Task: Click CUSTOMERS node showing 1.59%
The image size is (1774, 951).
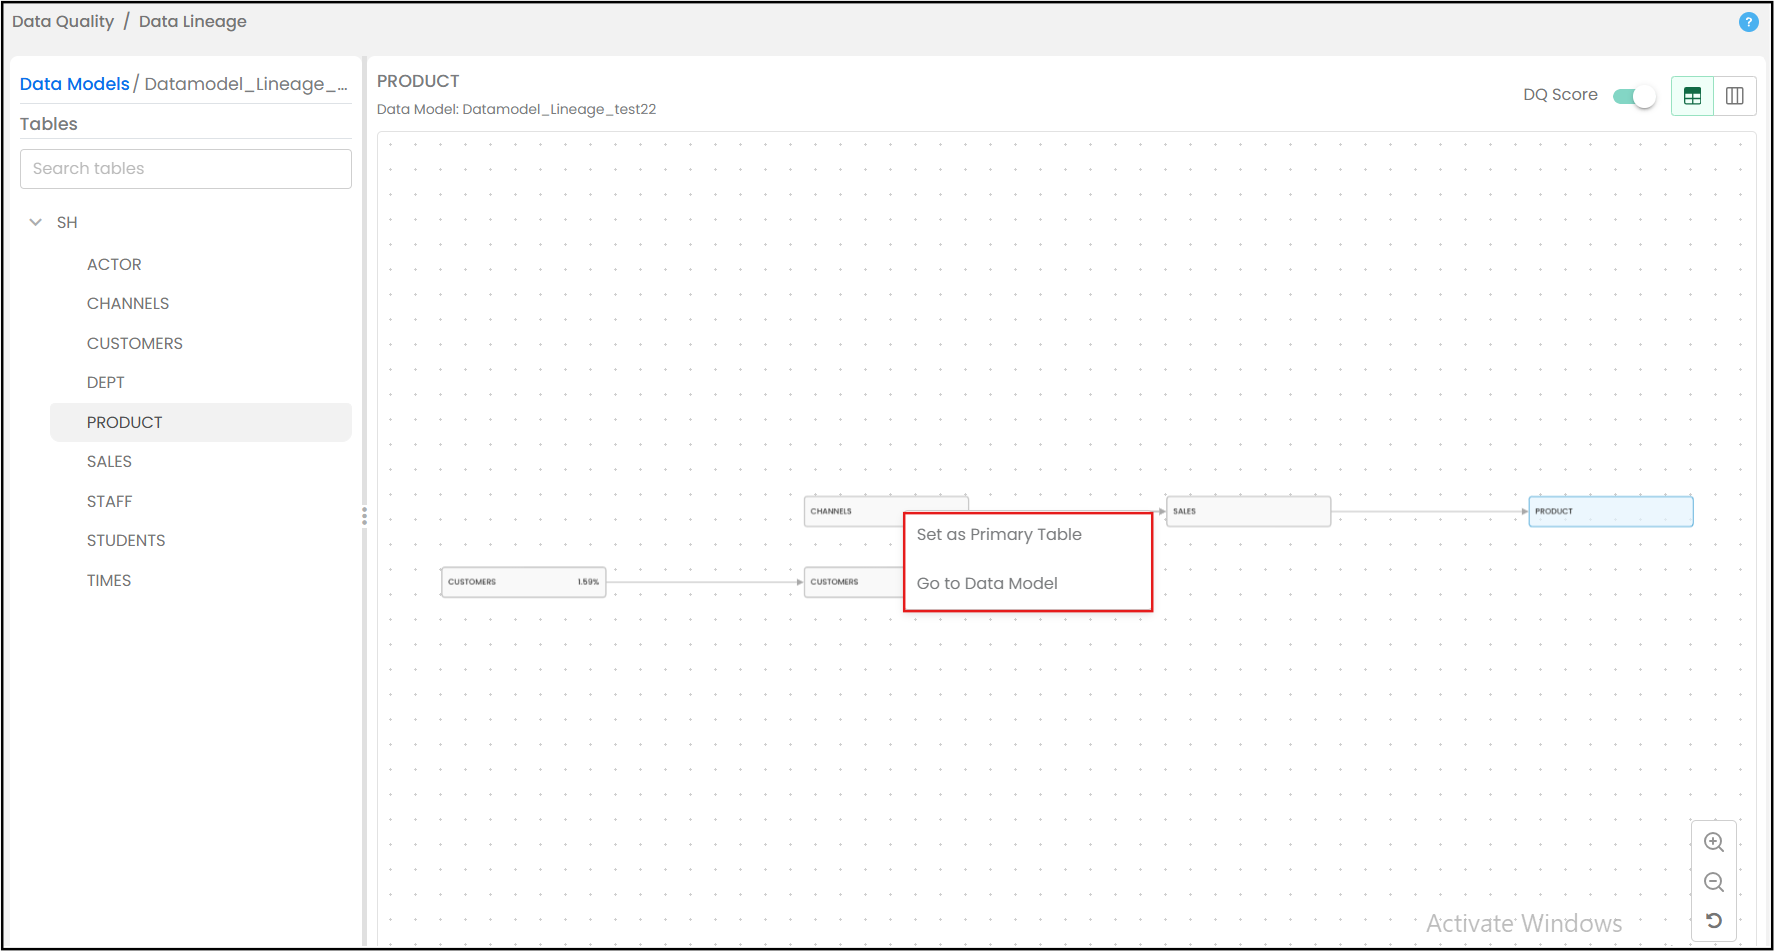Action: (x=524, y=582)
